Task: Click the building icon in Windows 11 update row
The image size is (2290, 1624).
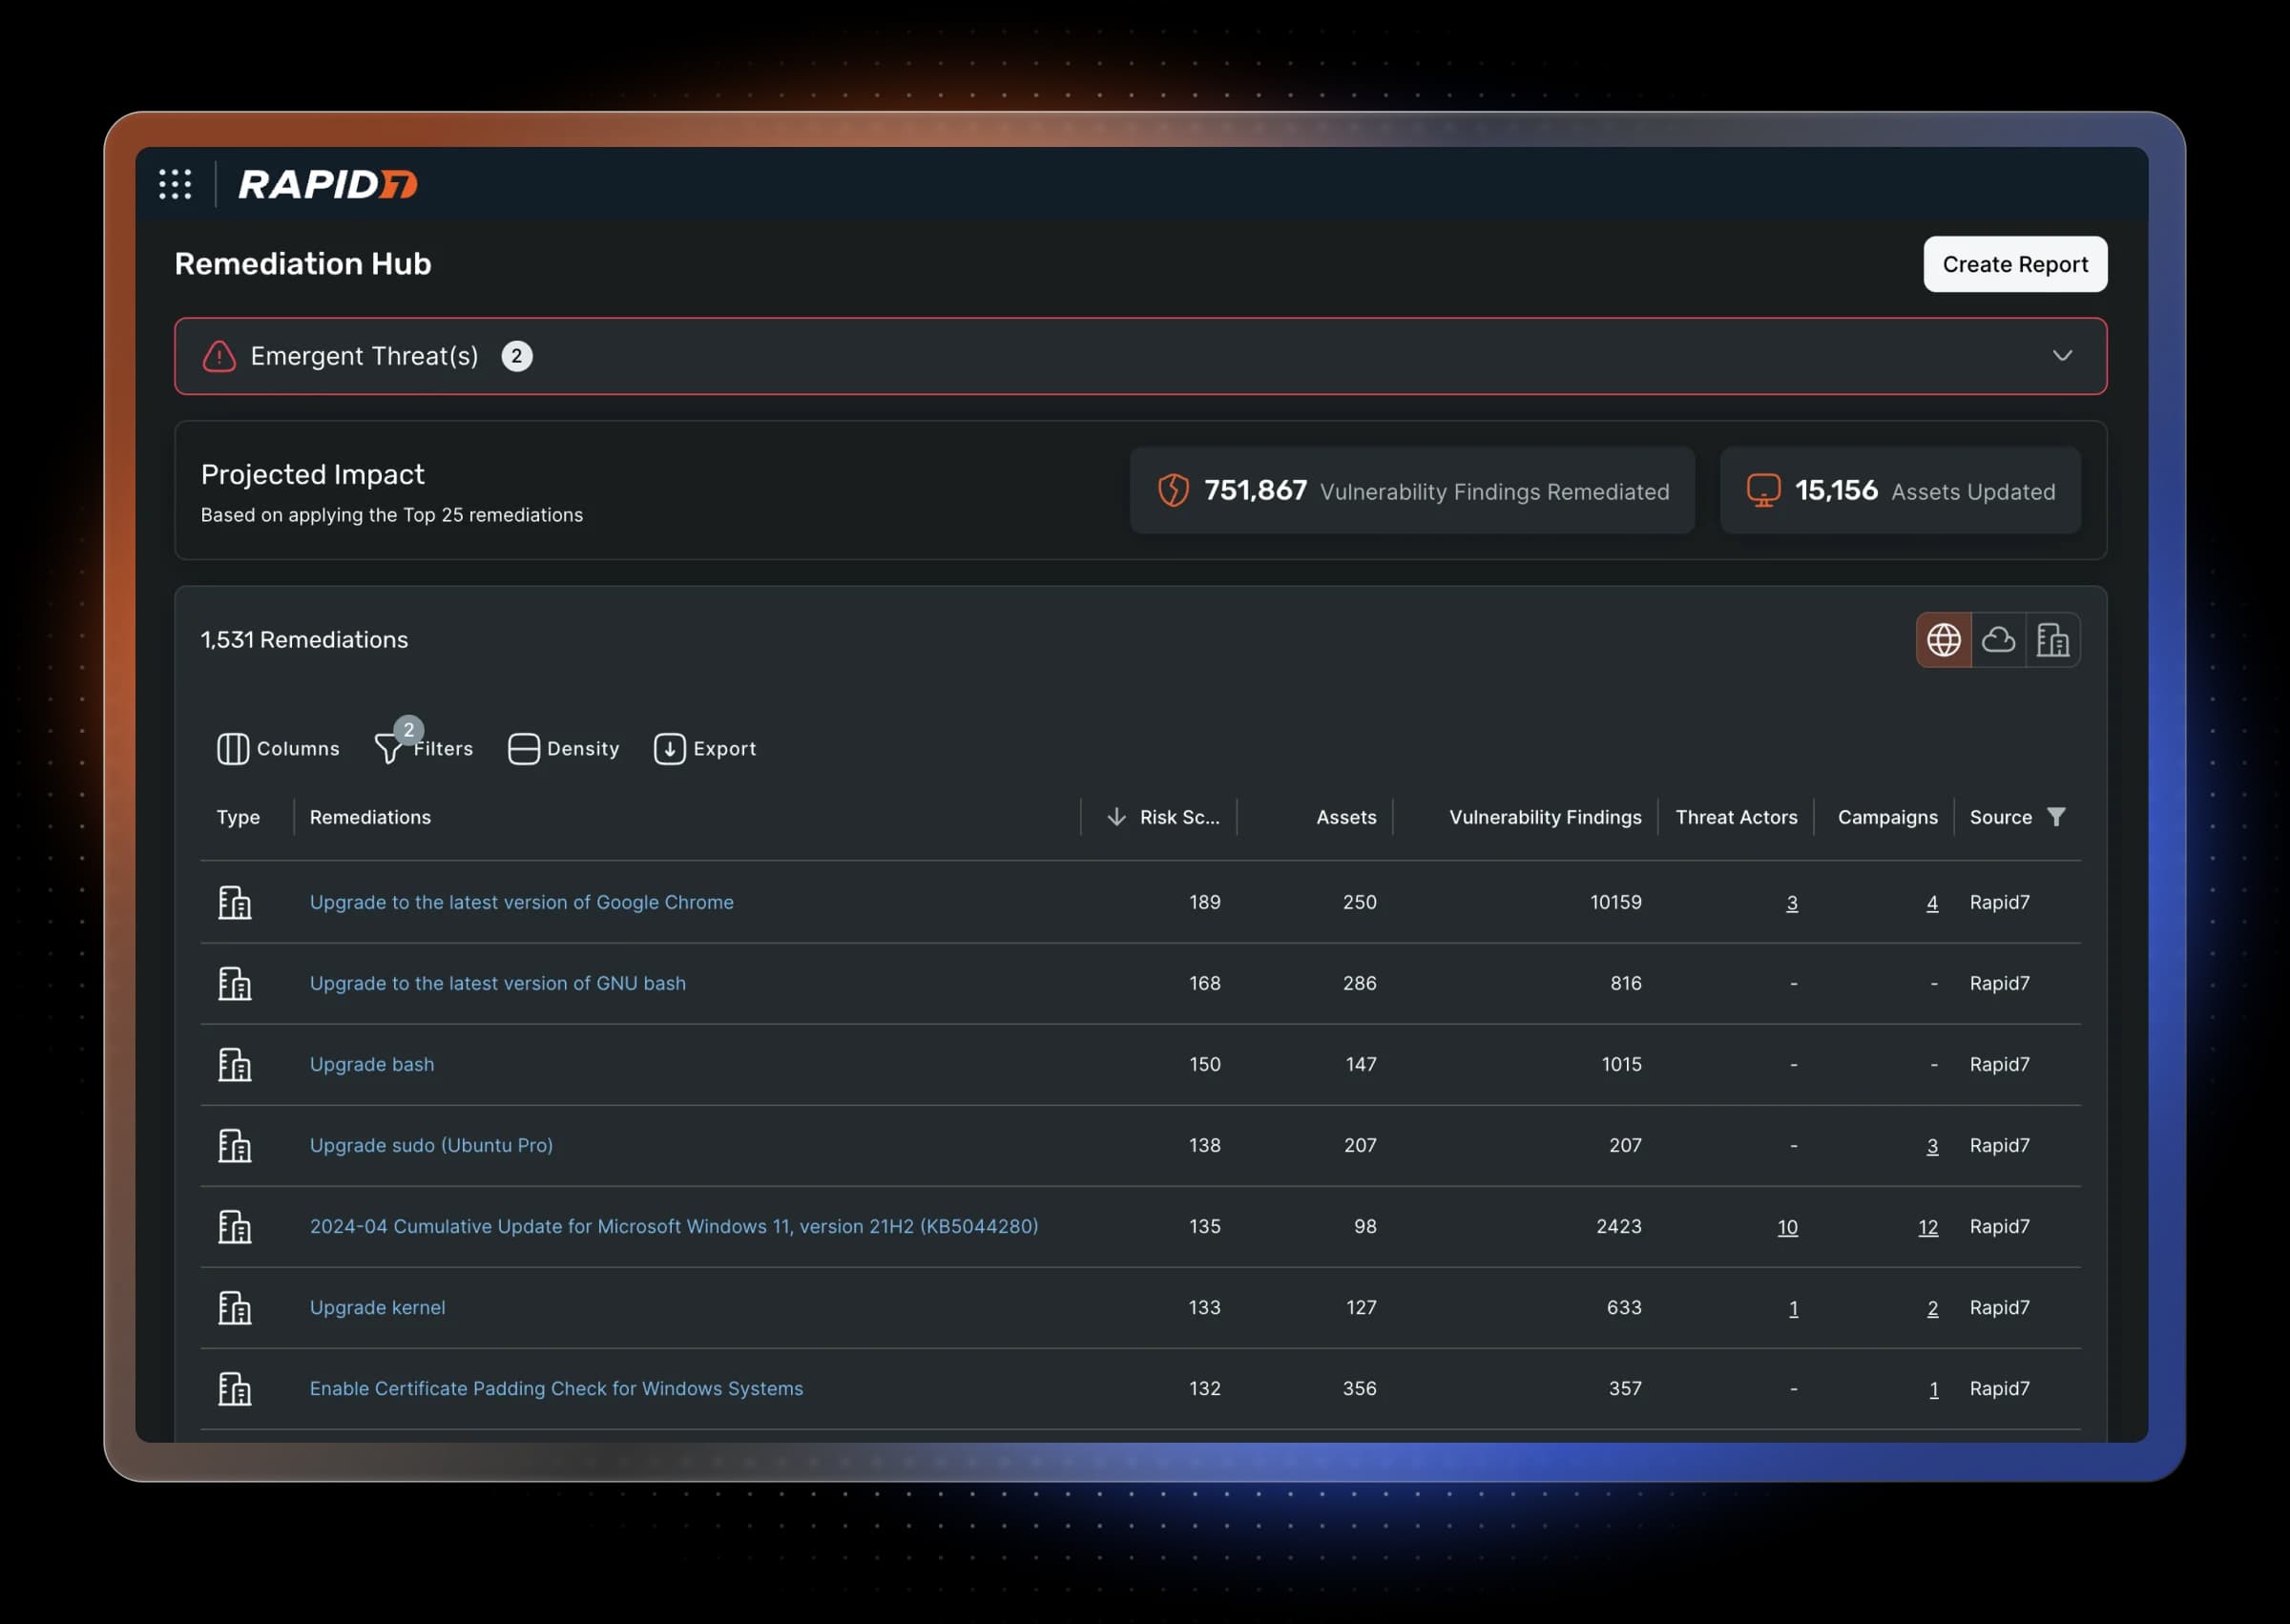Action: (235, 1226)
